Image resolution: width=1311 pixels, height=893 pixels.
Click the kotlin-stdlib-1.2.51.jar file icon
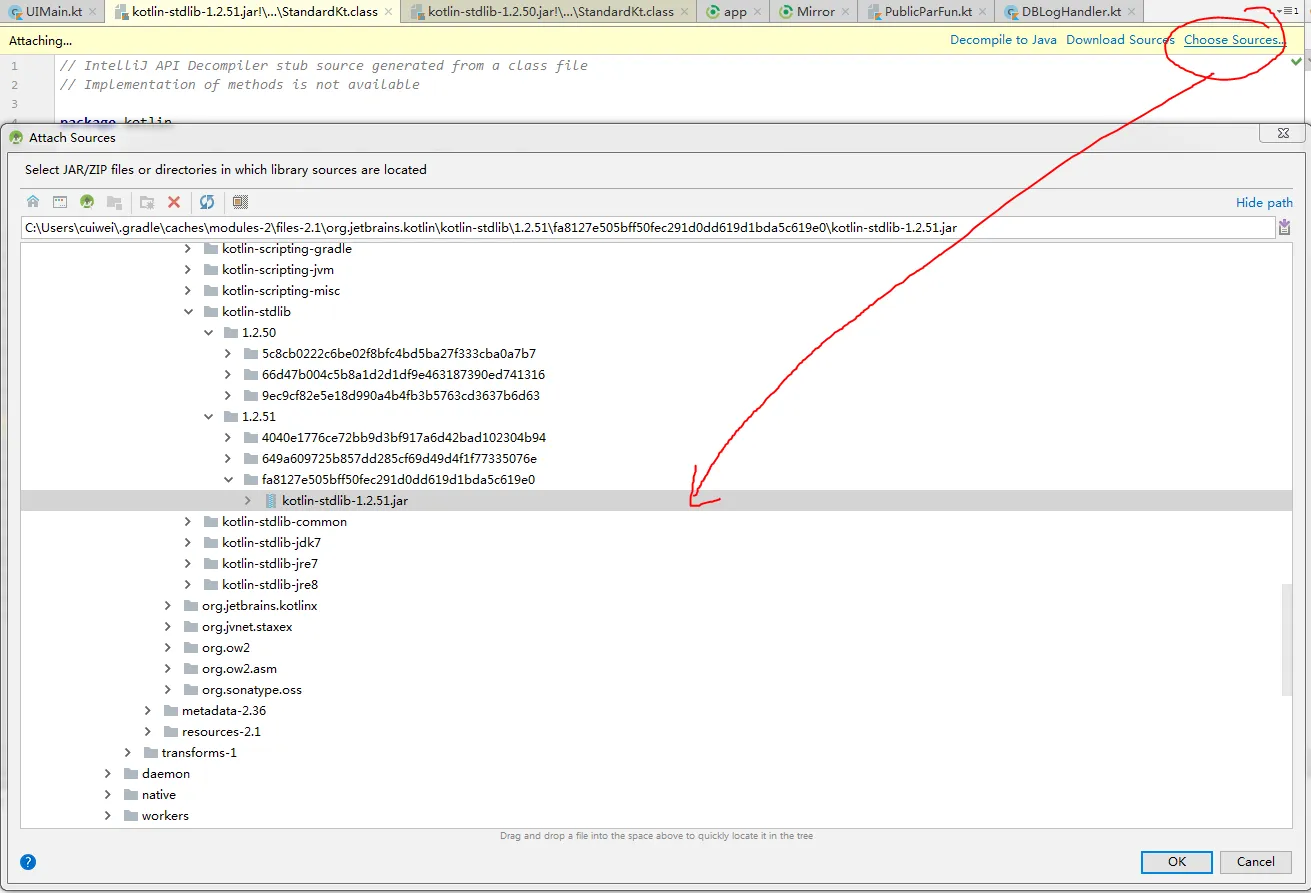[x=271, y=500]
